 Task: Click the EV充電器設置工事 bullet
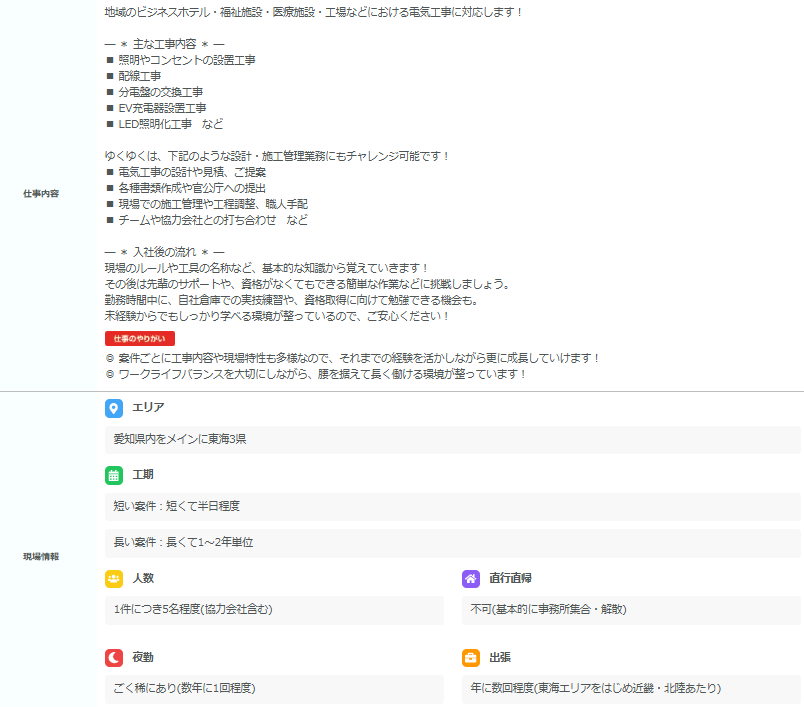pyautogui.click(x=156, y=108)
